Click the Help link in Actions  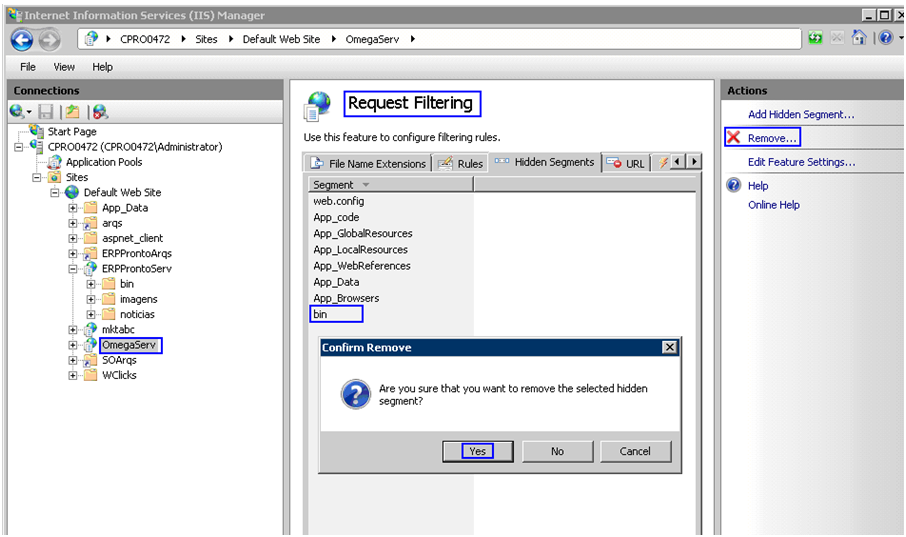(758, 186)
